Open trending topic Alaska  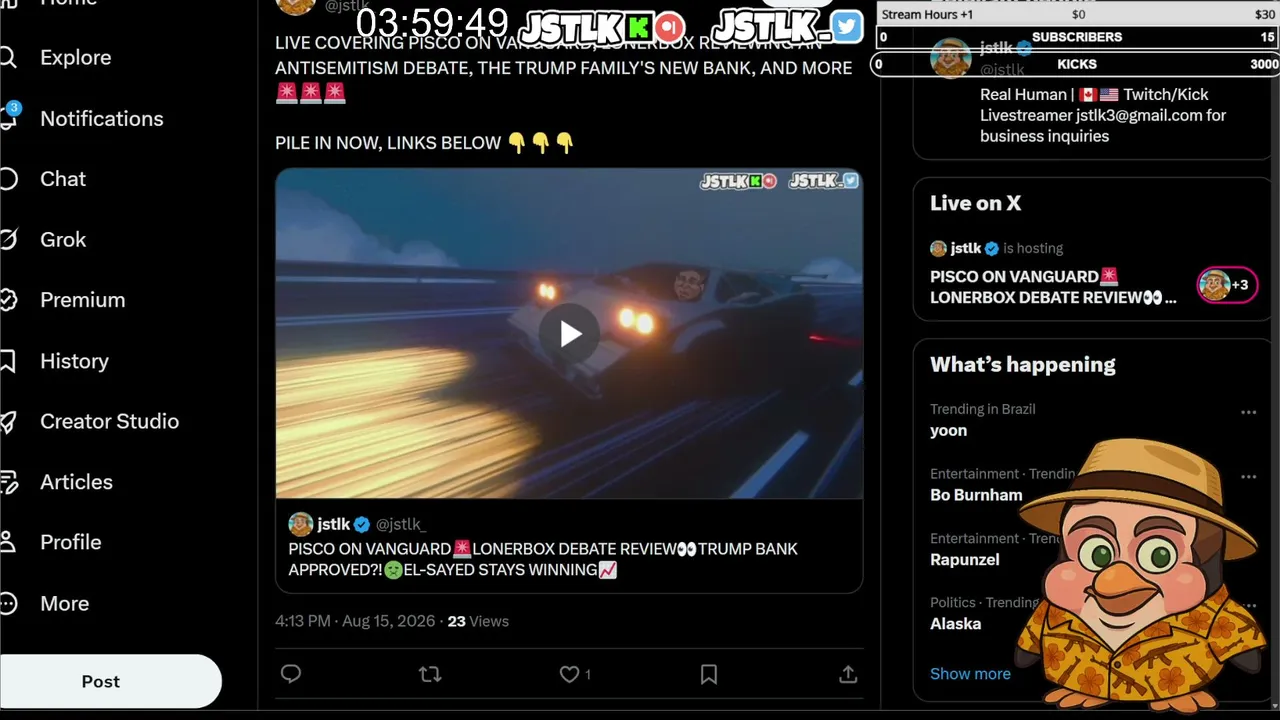(x=956, y=624)
